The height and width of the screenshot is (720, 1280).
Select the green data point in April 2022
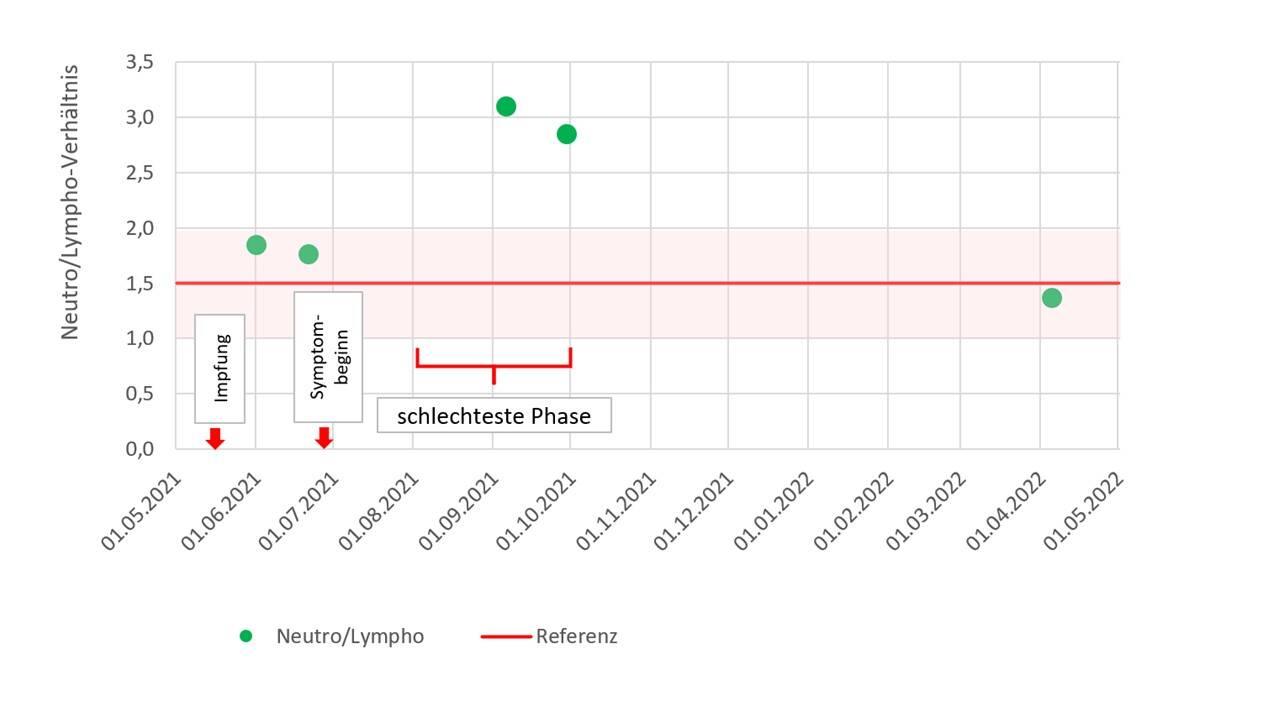1051,298
